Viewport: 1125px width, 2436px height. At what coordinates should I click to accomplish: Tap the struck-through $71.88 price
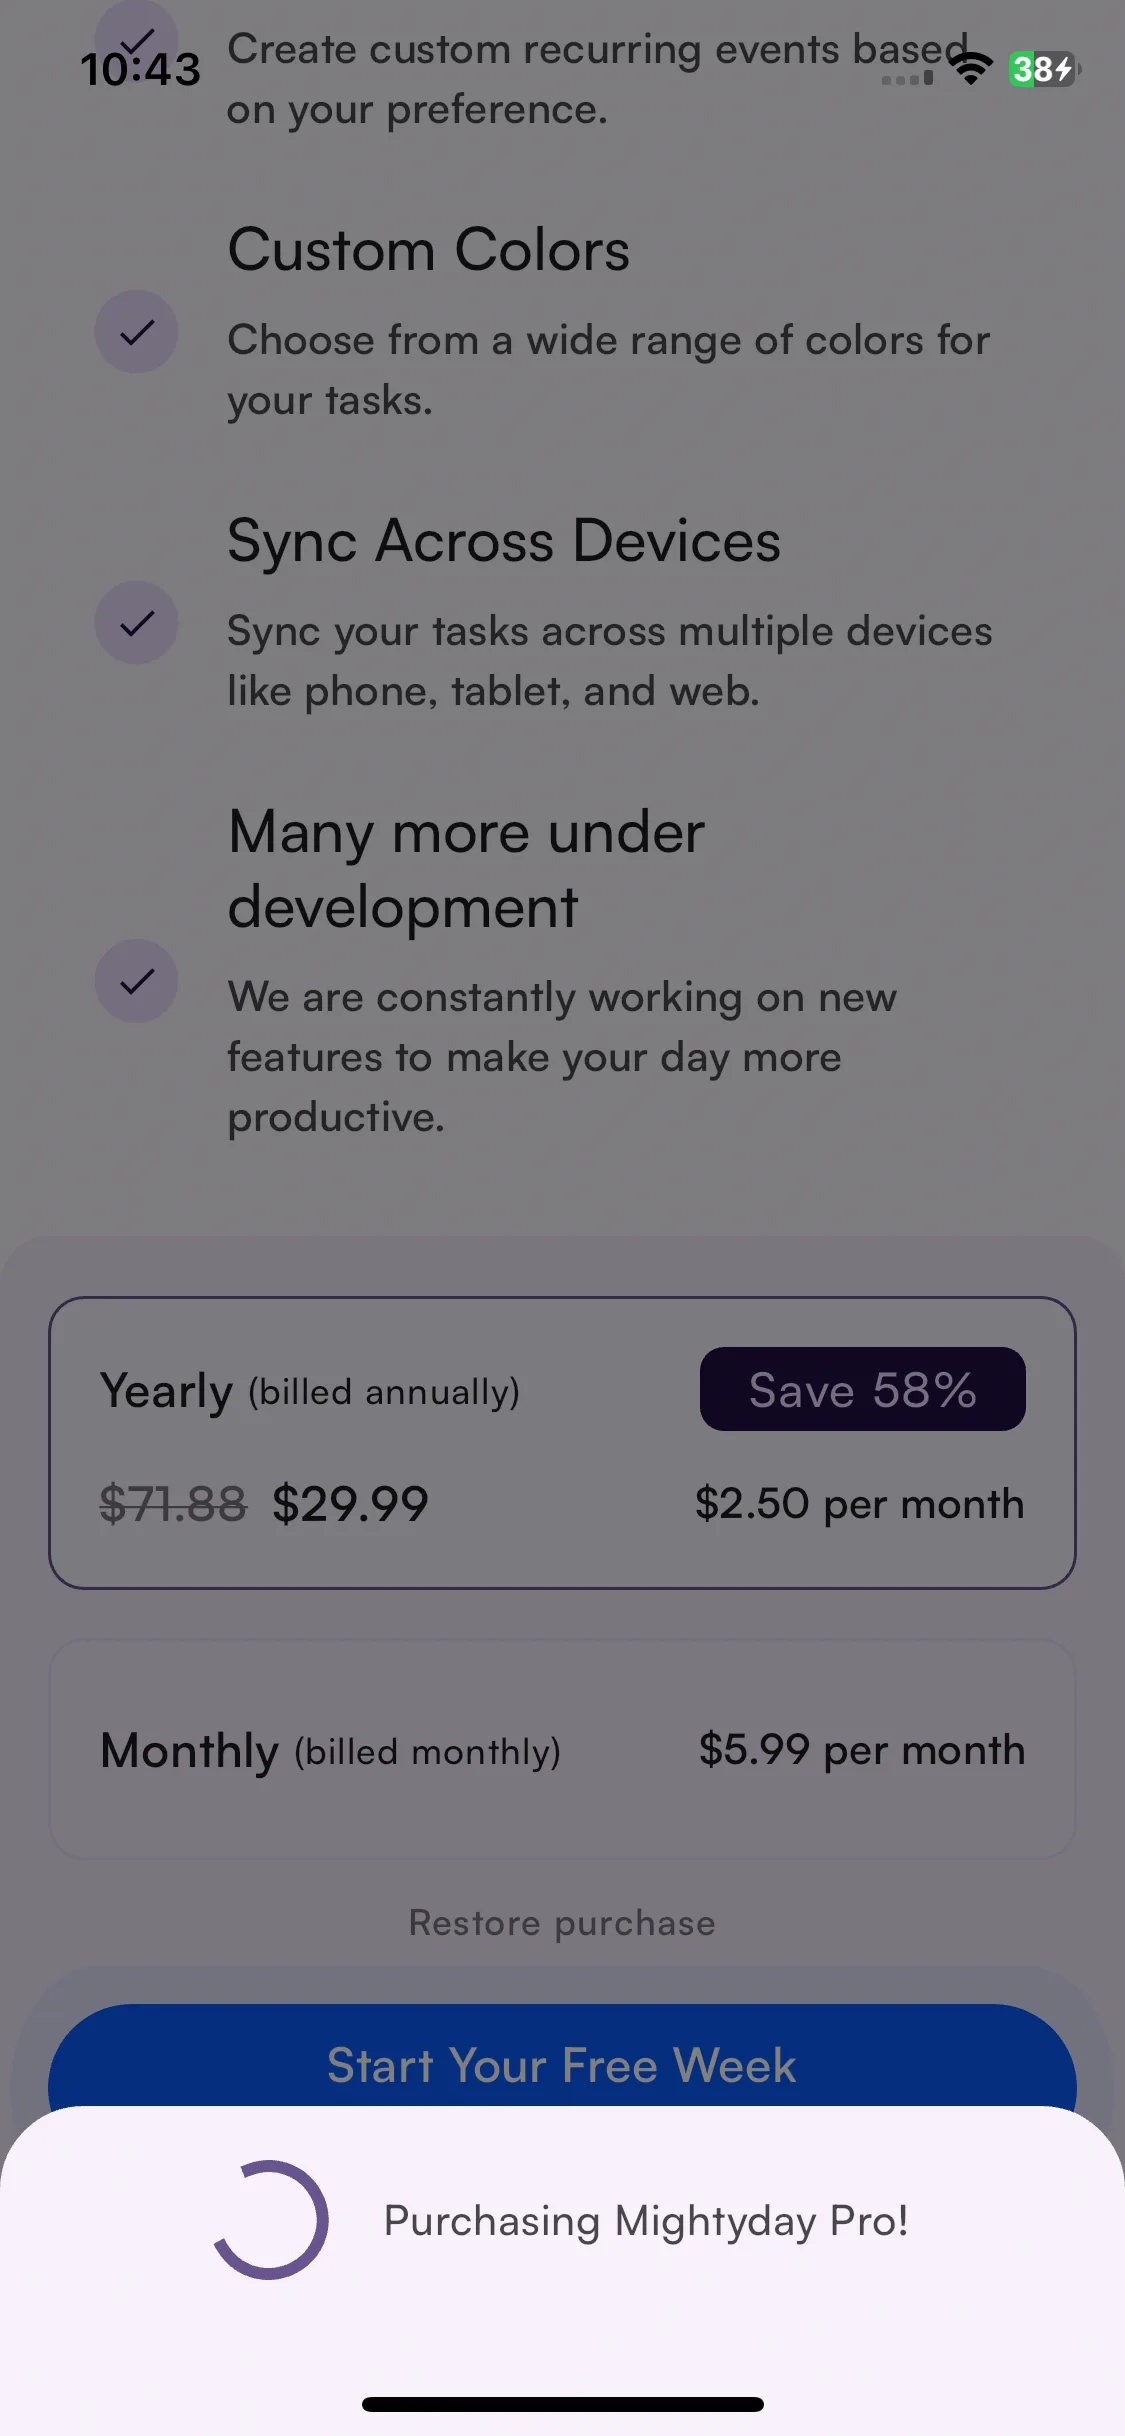coord(173,1504)
